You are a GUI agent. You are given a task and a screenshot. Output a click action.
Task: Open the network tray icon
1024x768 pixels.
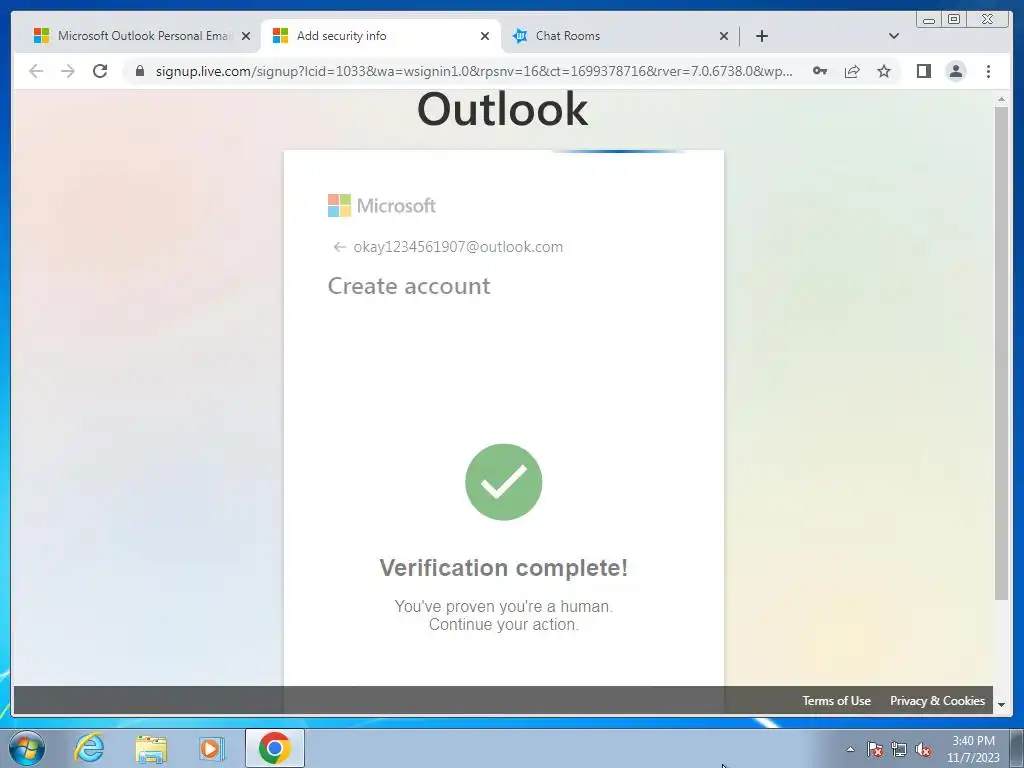[x=899, y=749]
